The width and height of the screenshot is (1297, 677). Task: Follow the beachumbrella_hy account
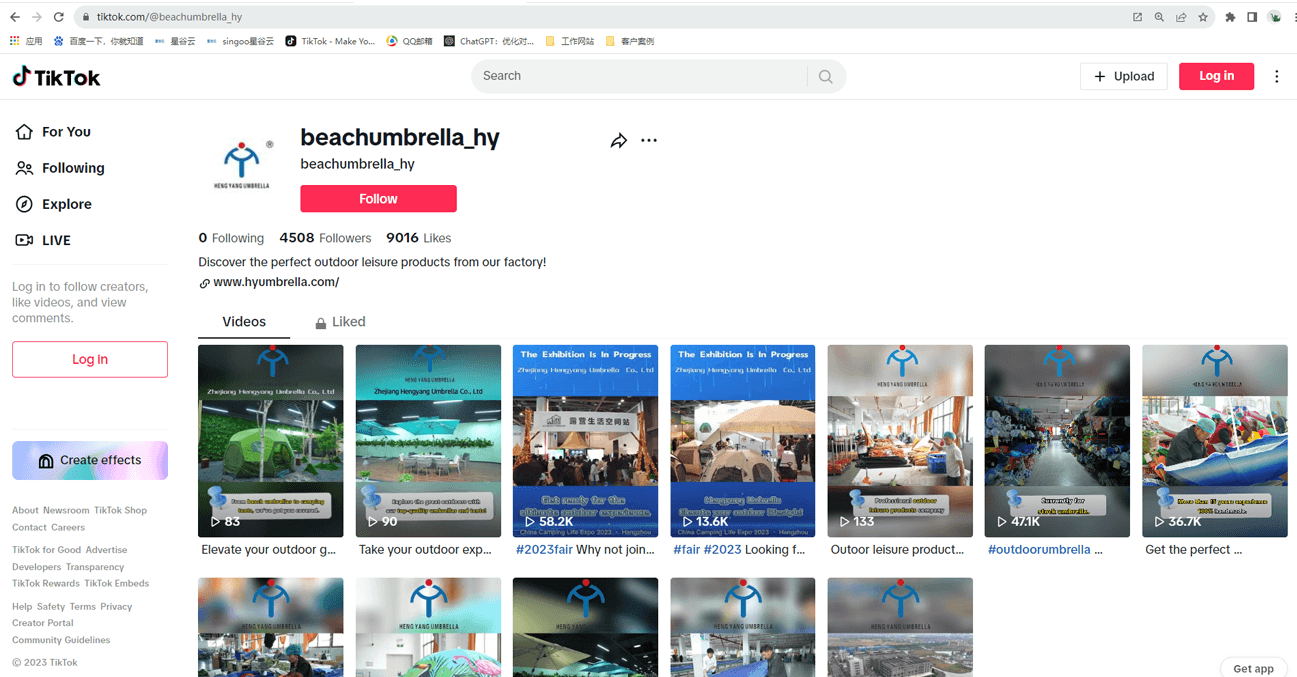pos(378,199)
